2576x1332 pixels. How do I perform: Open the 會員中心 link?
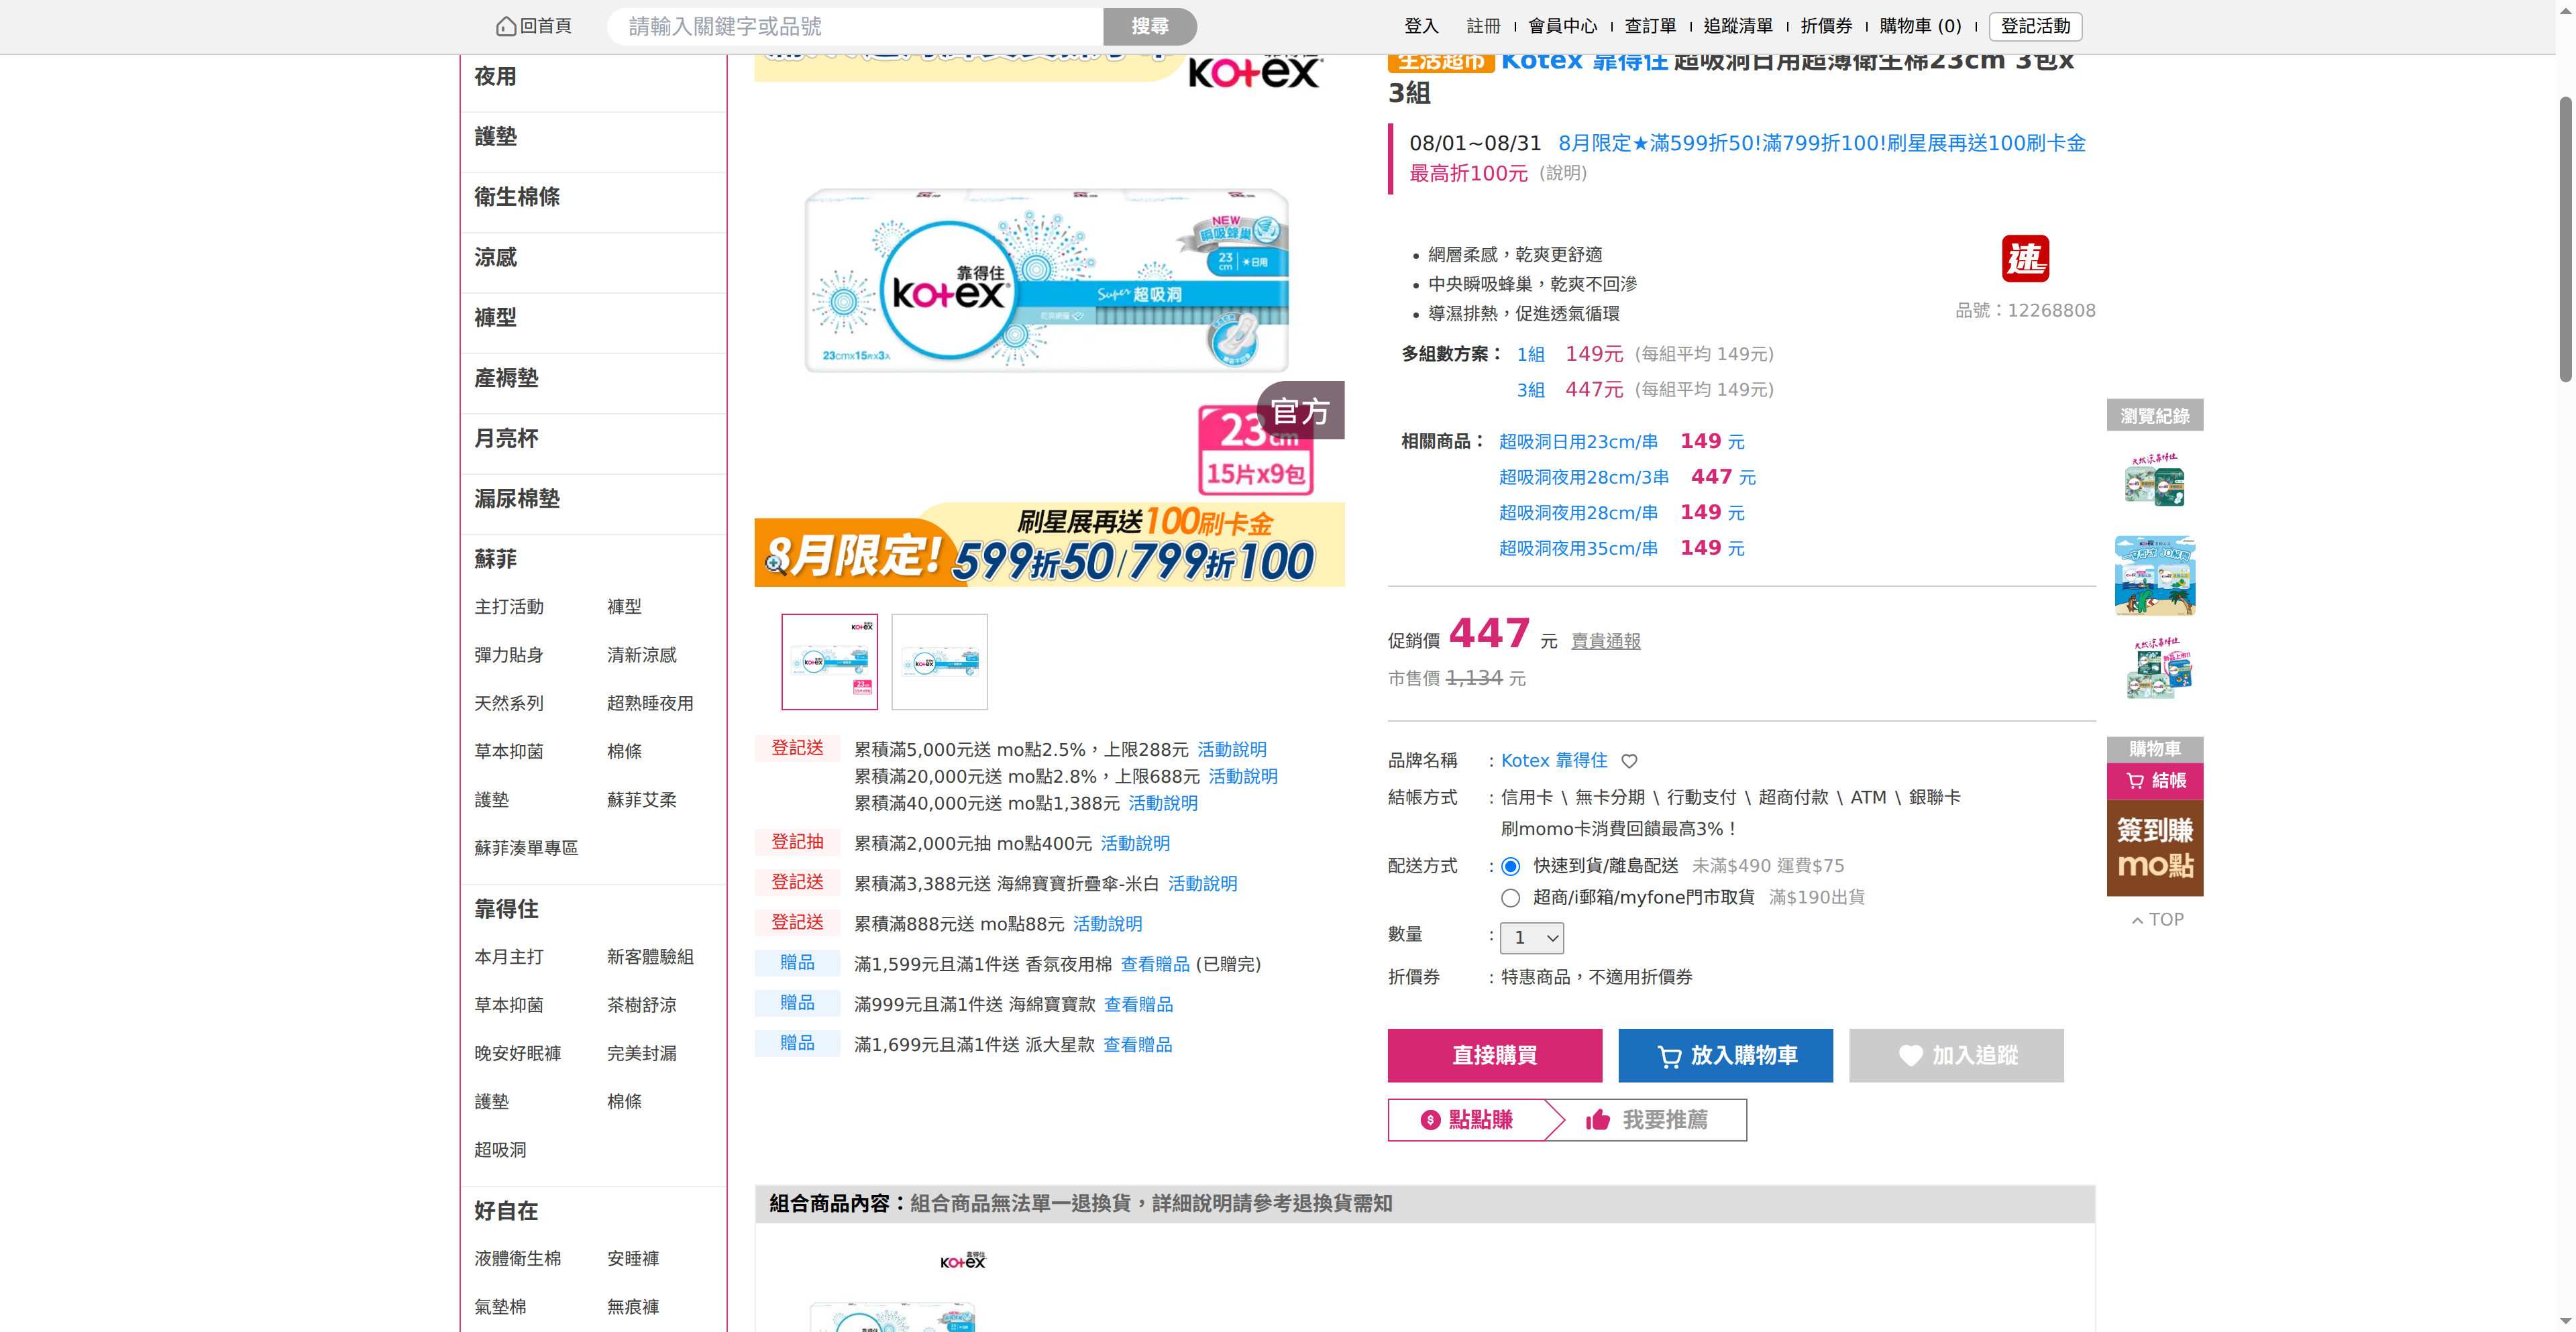(x=1563, y=27)
